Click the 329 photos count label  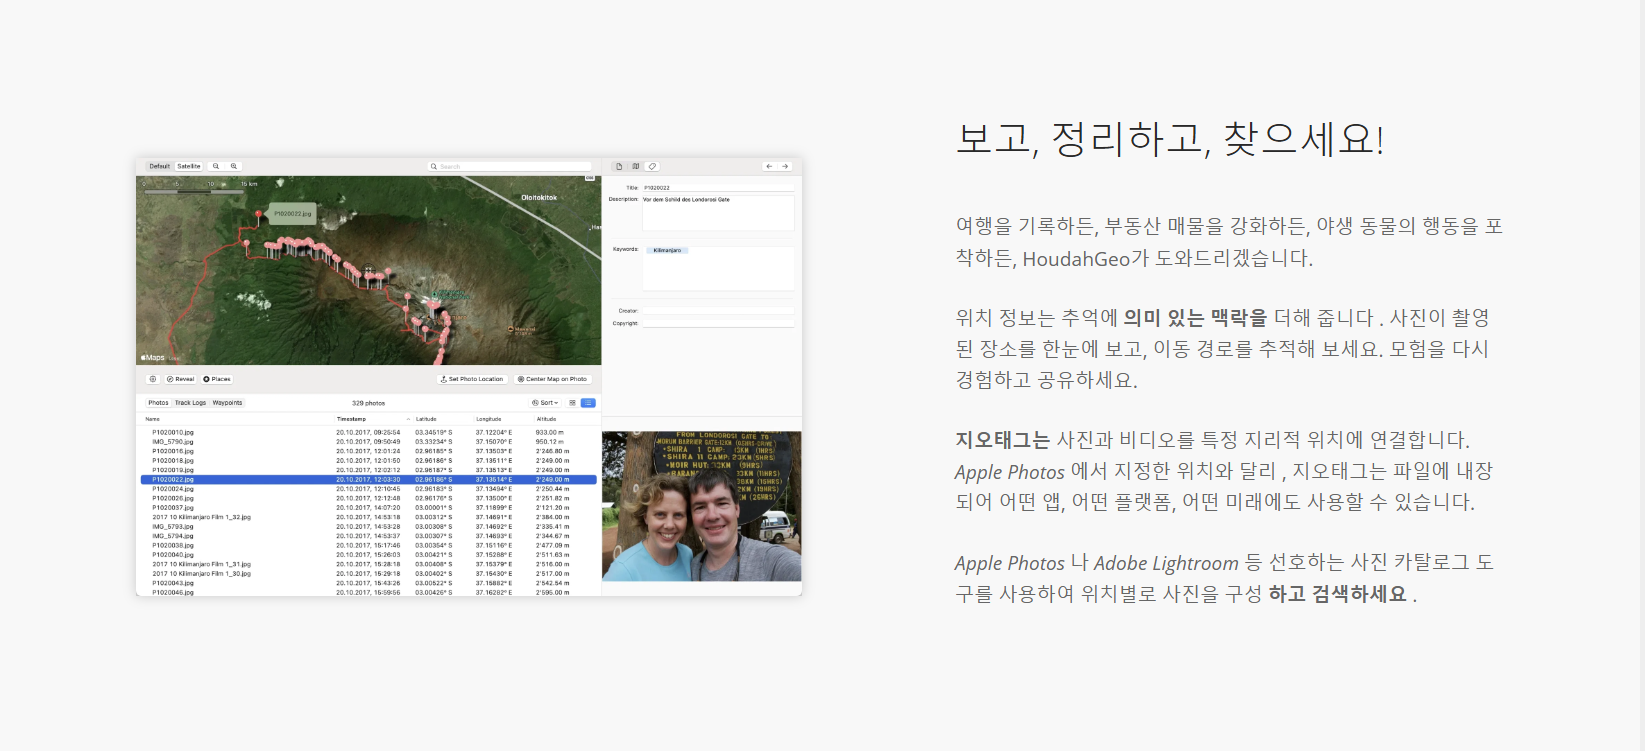pyautogui.click(x=368, y=403)
